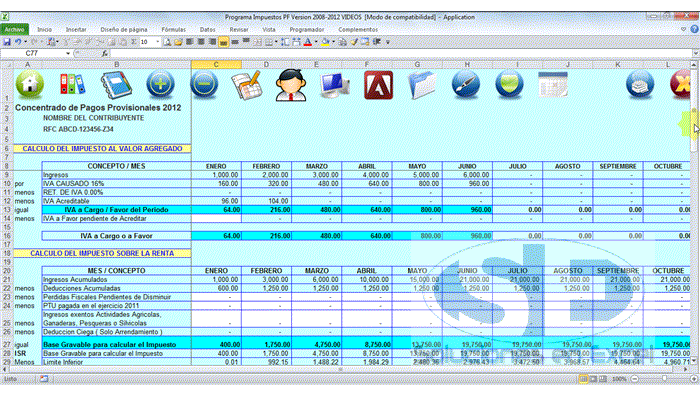Open the Inicio ribbon tab
This screenshot has height=394, width=700.
[x=44, y=29]
